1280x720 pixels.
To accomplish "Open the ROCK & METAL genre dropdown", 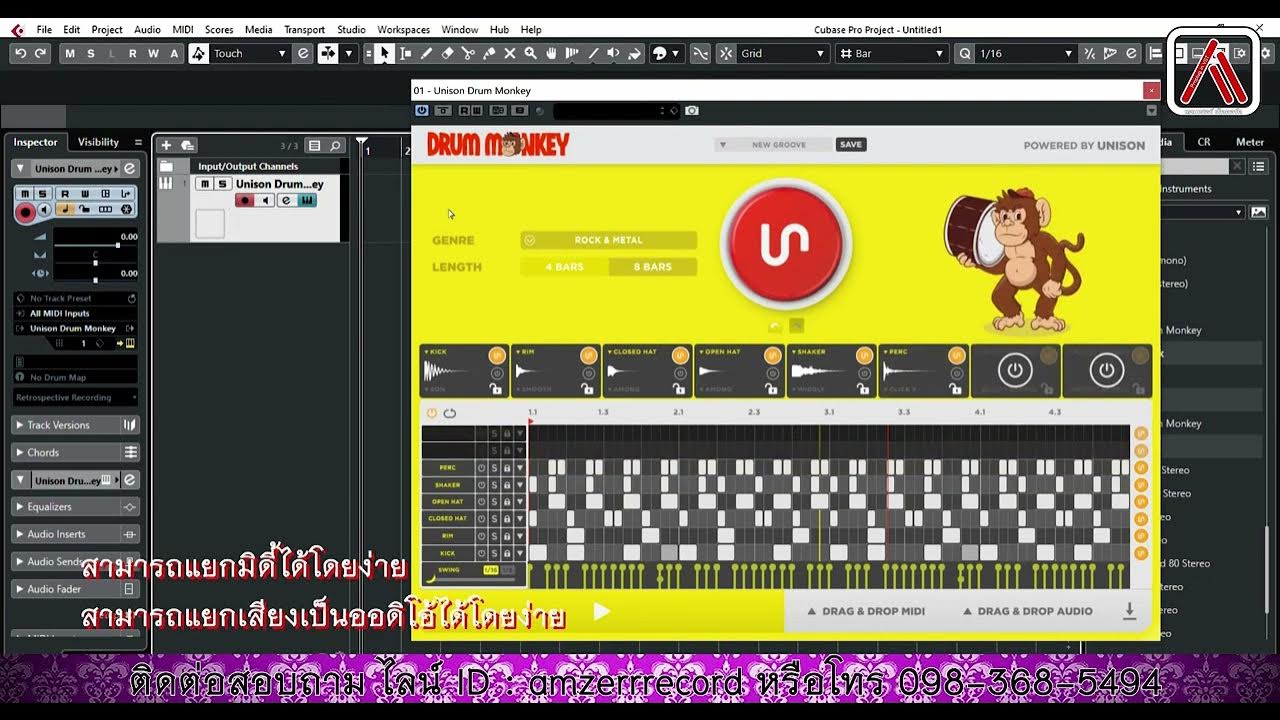I will tap(608, 240).
